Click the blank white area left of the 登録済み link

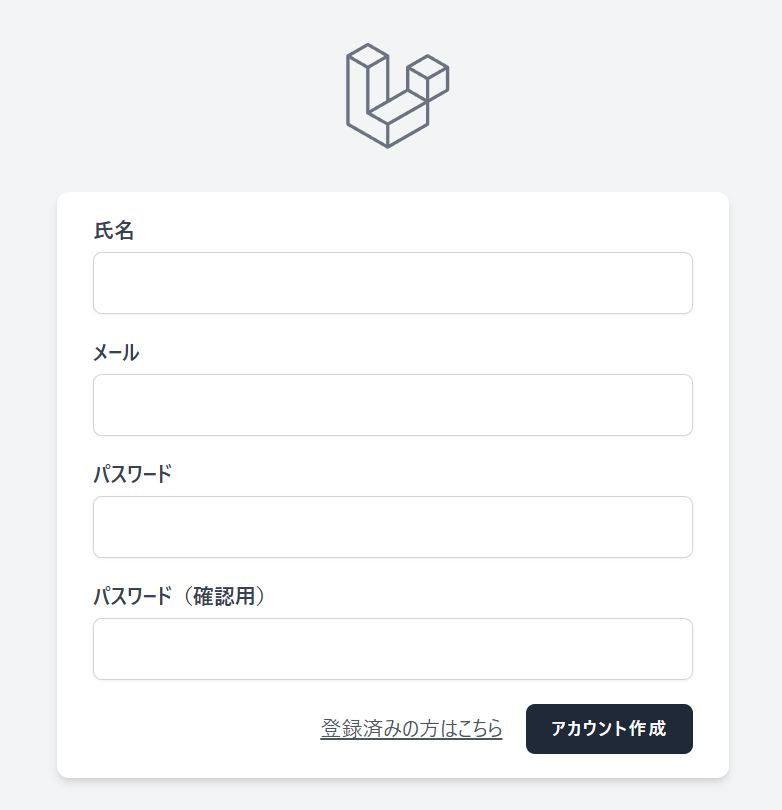coord(200,729)
